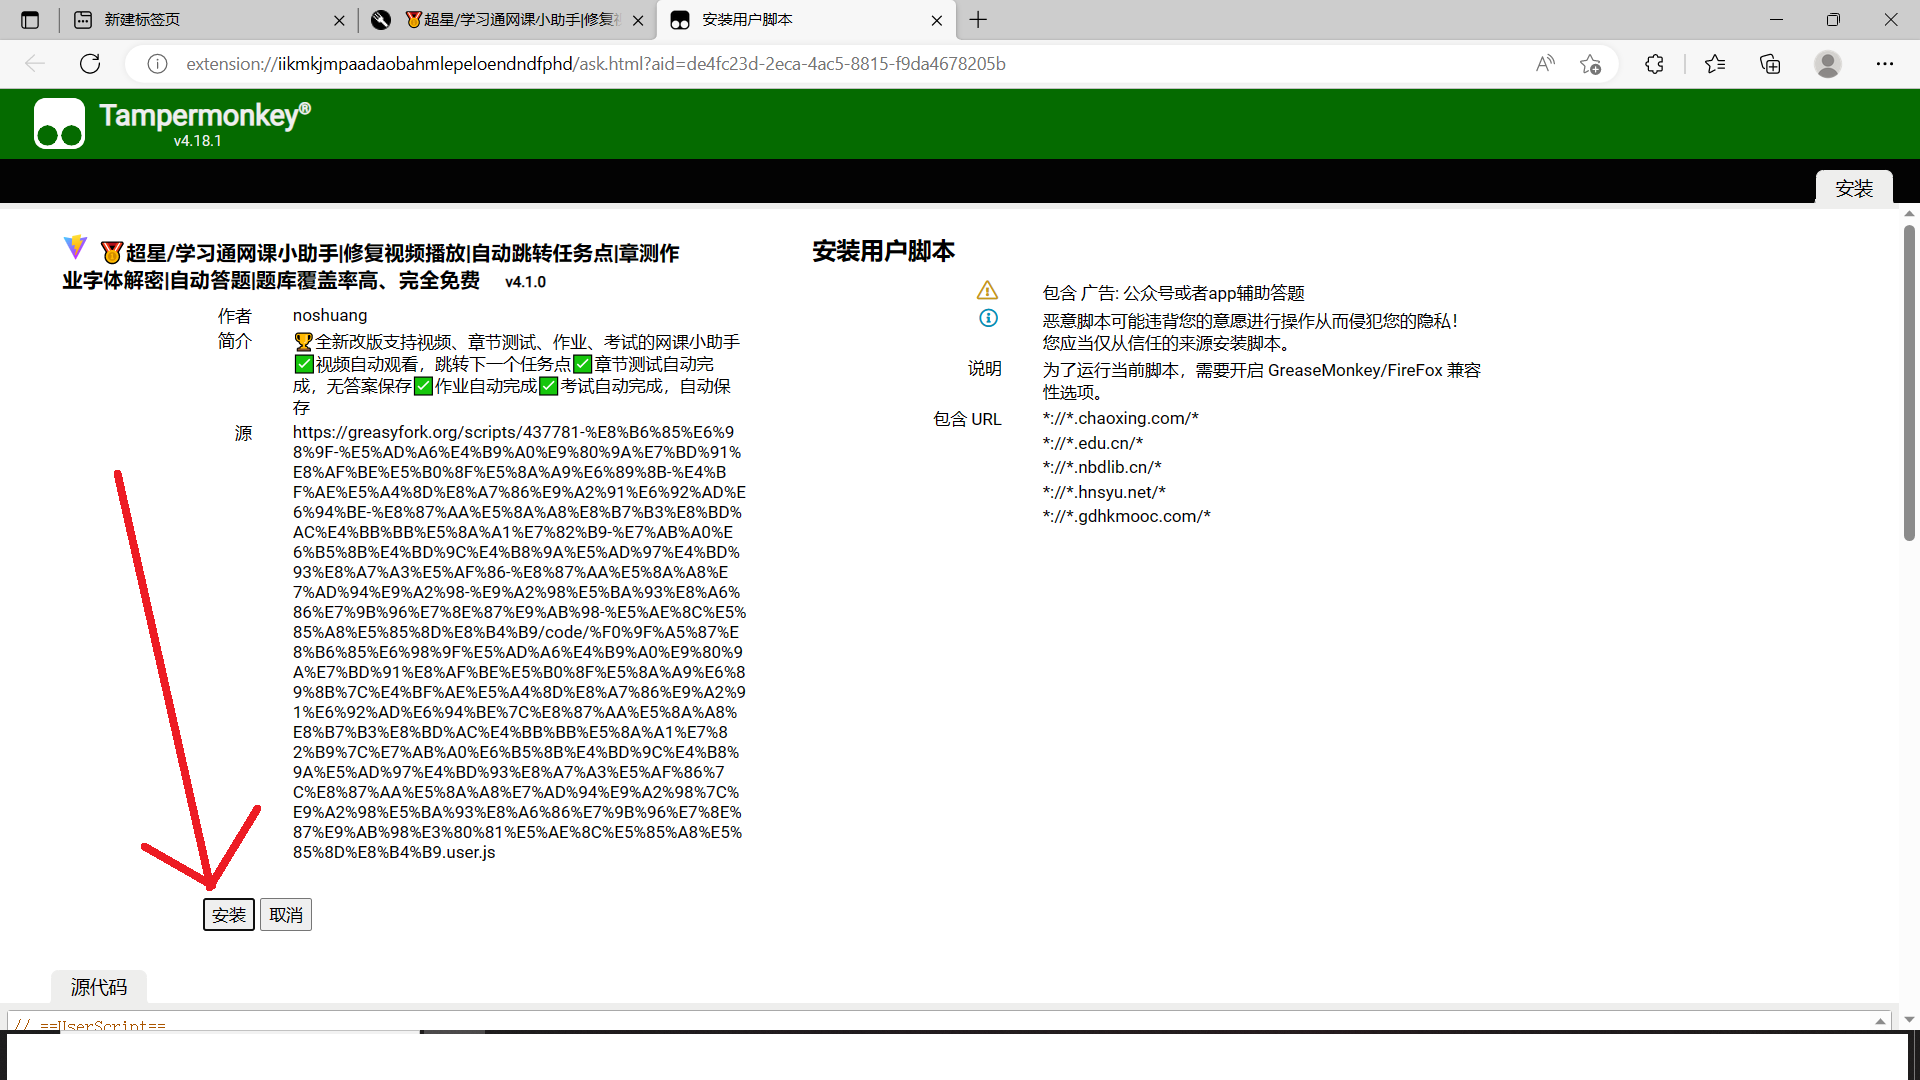Image resolution: width=1920 pixels, height=1080 pixels.
Task: Open the Extensions puzzle icon
Action: click(x=1654, y=64)
